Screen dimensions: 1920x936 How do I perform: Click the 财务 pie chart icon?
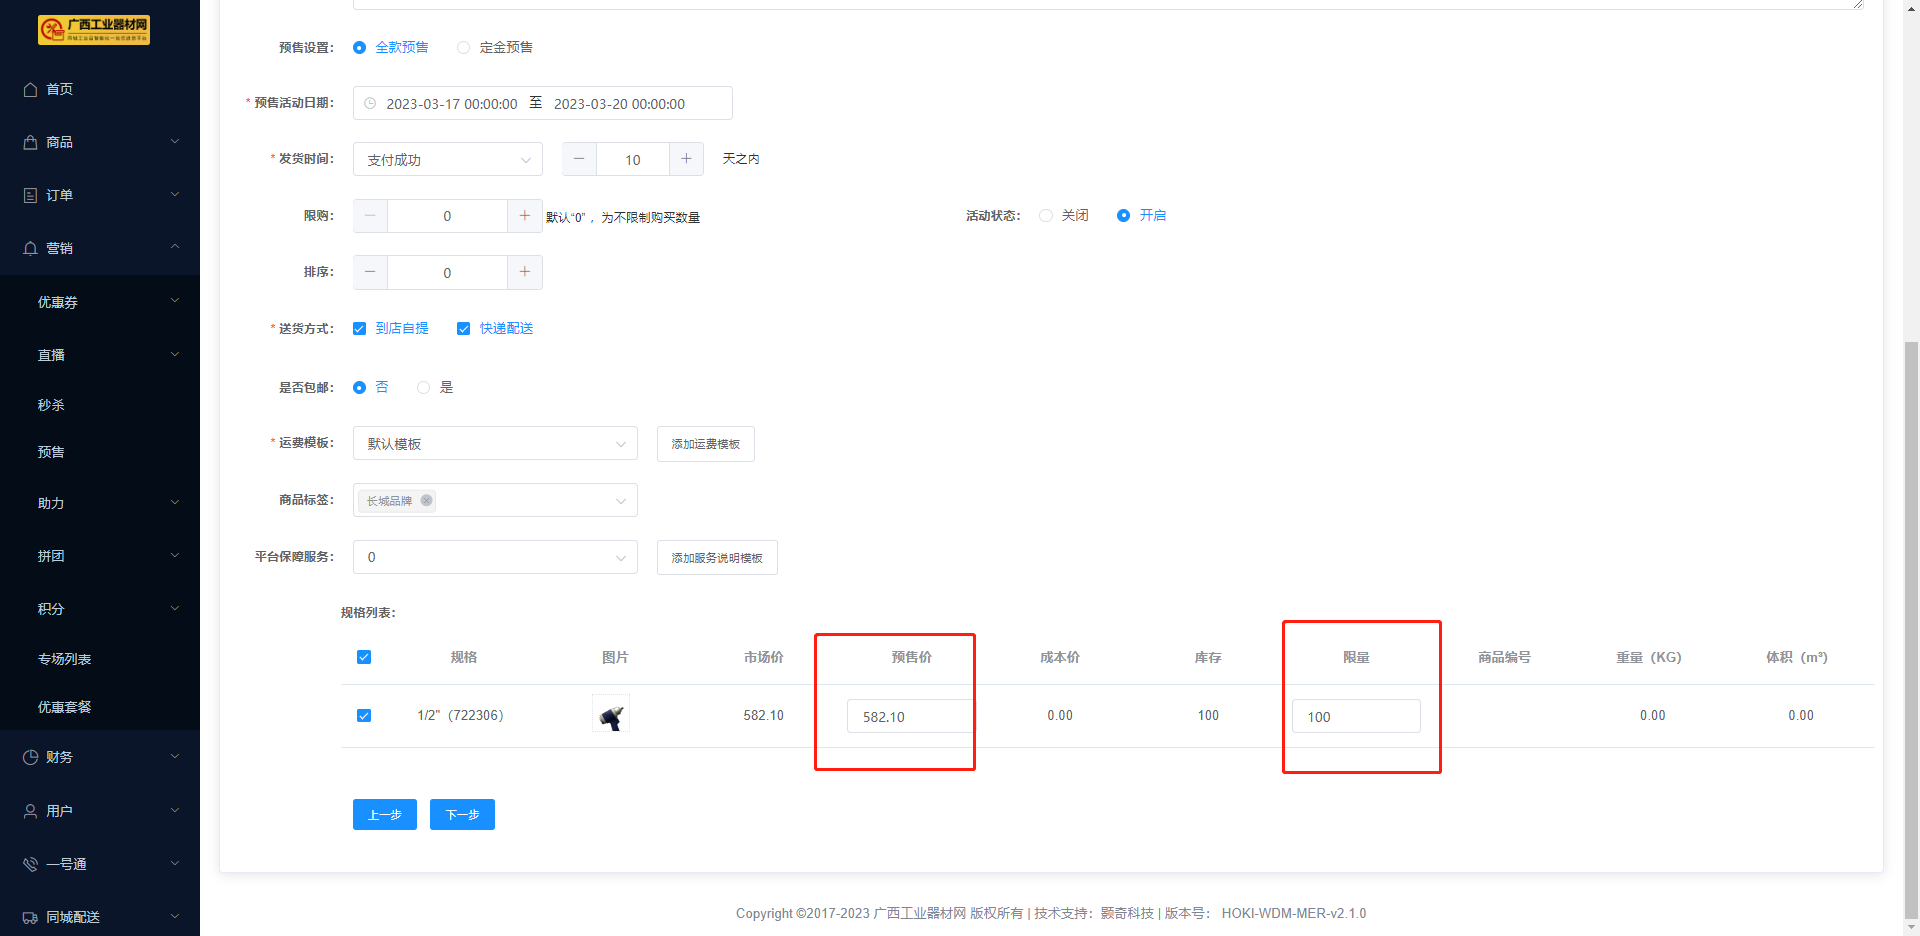[30, 758]
